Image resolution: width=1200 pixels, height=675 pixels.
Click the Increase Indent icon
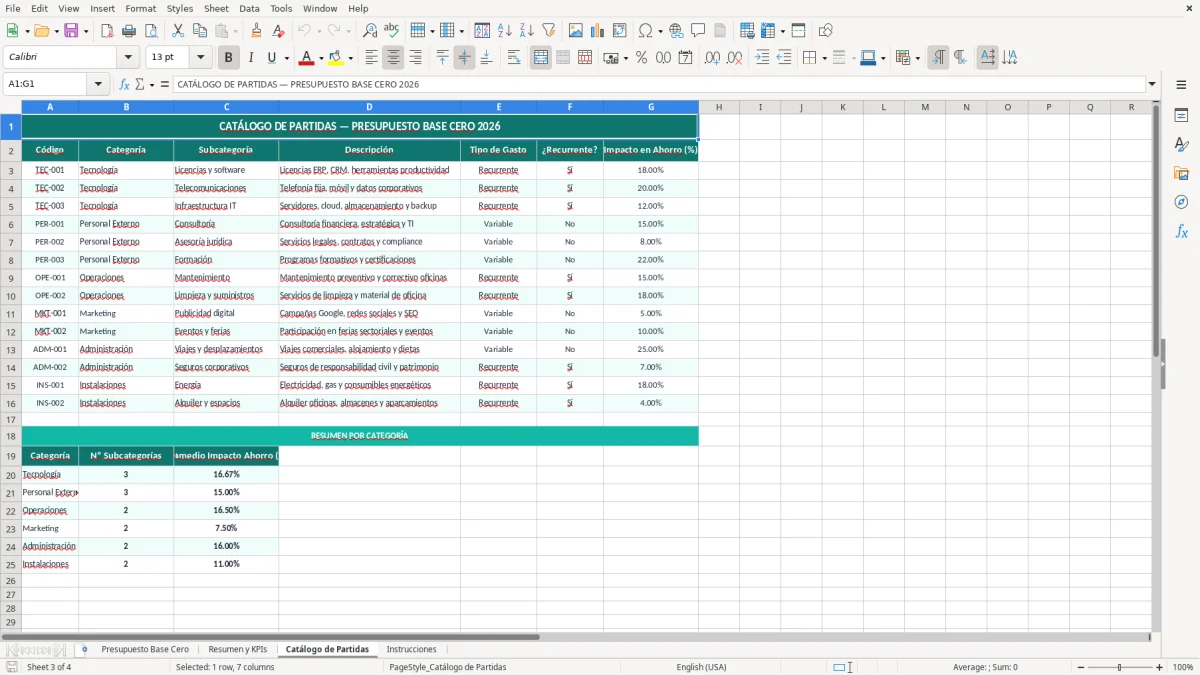click(762, 58)
